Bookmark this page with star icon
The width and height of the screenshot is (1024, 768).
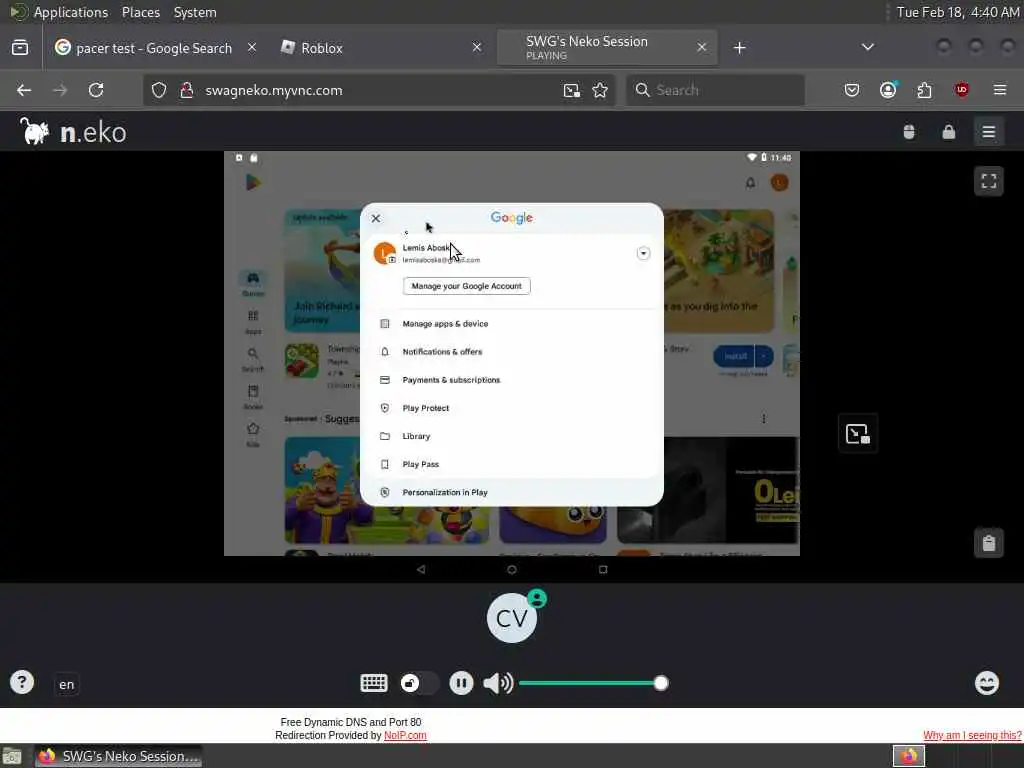click(600, 90)
